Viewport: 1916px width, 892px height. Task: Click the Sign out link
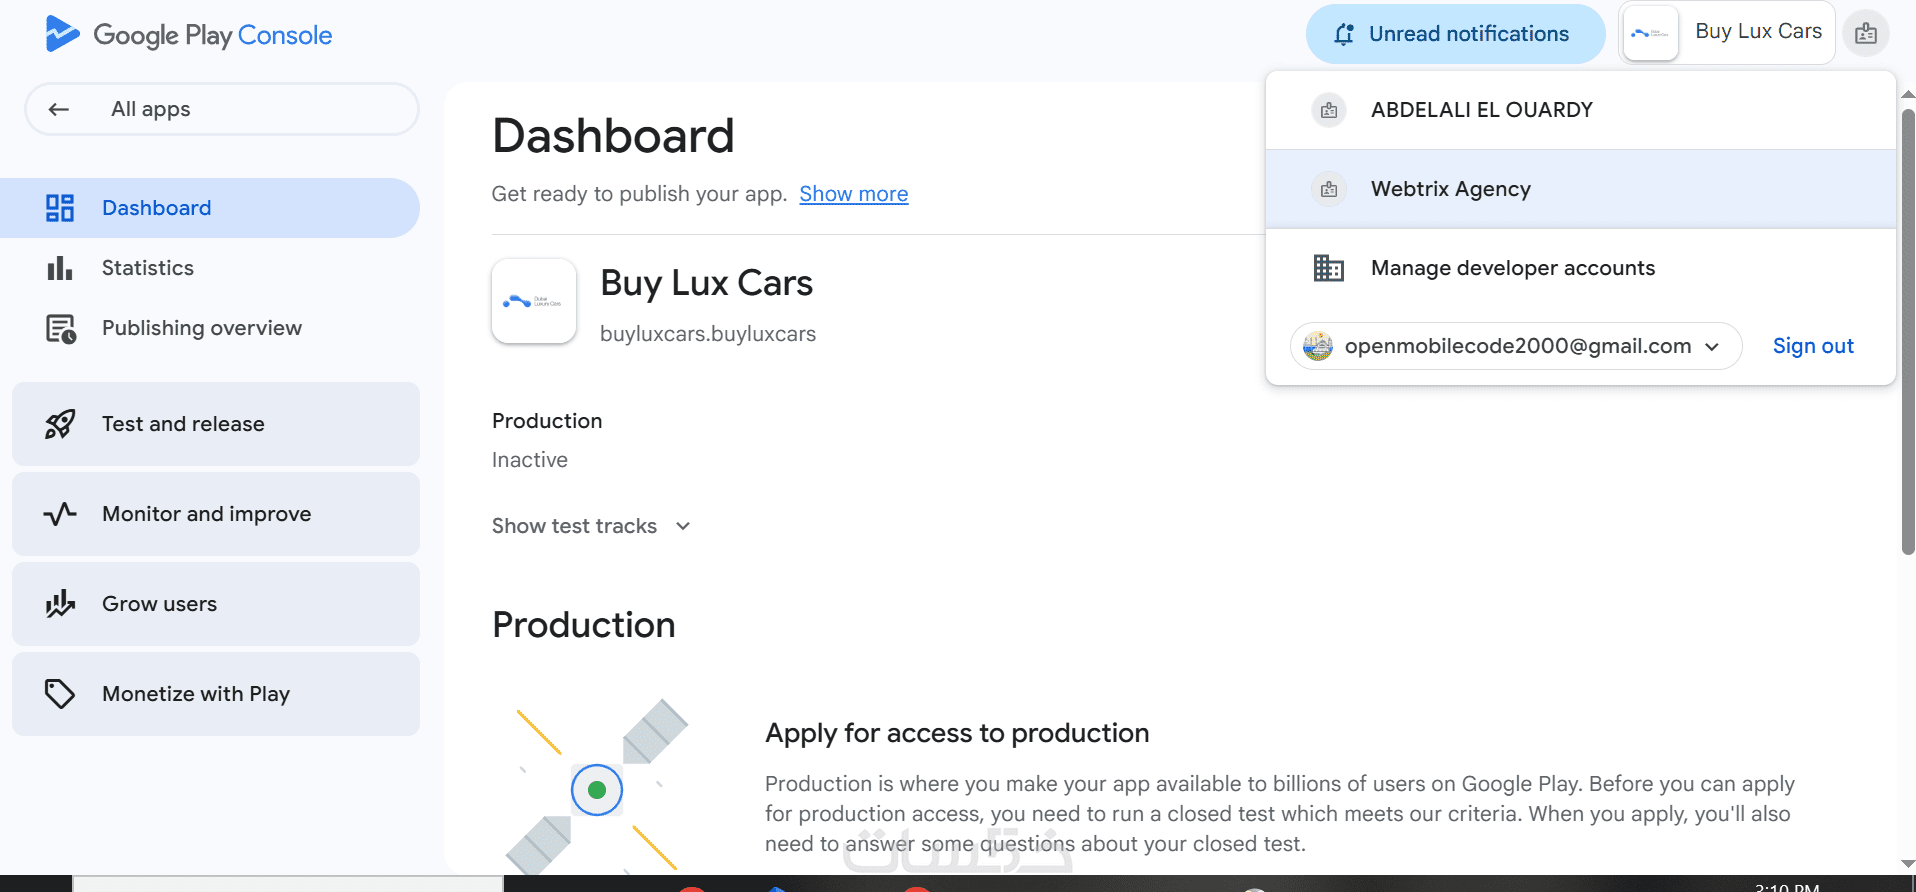click(x=1813, y=346)
